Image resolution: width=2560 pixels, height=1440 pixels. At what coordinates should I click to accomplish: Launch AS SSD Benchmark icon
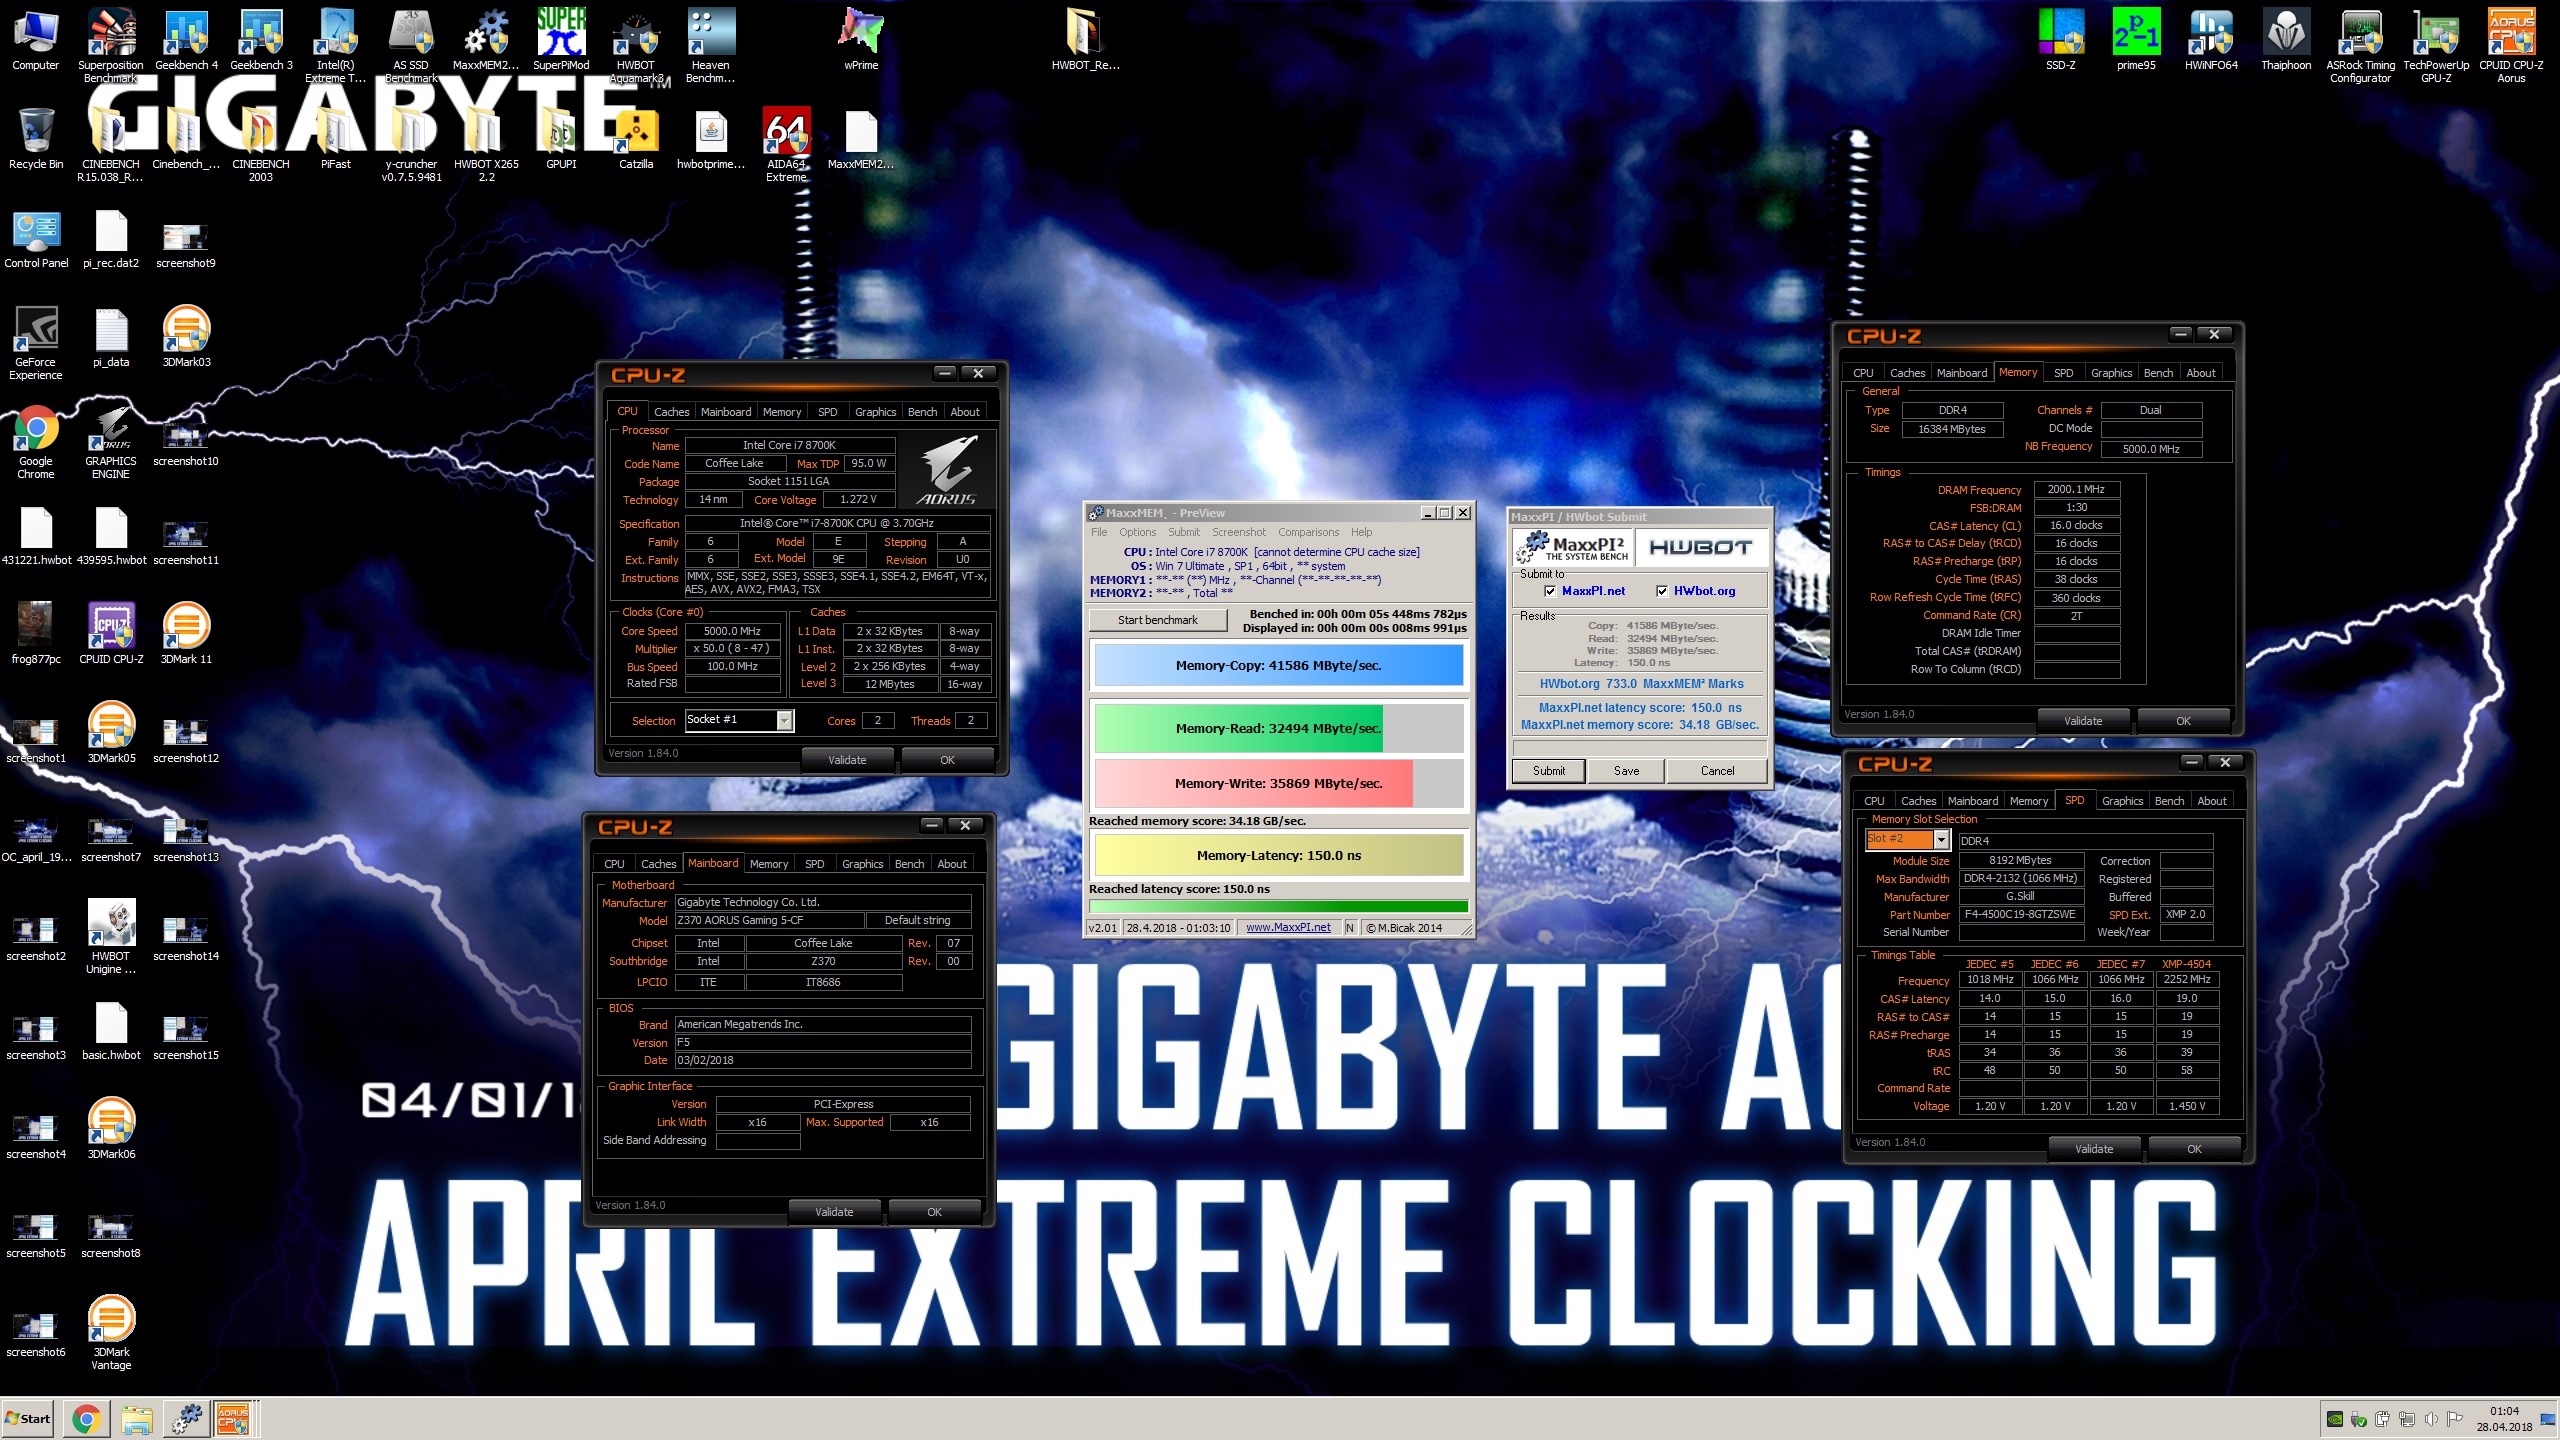pos(411,43)
